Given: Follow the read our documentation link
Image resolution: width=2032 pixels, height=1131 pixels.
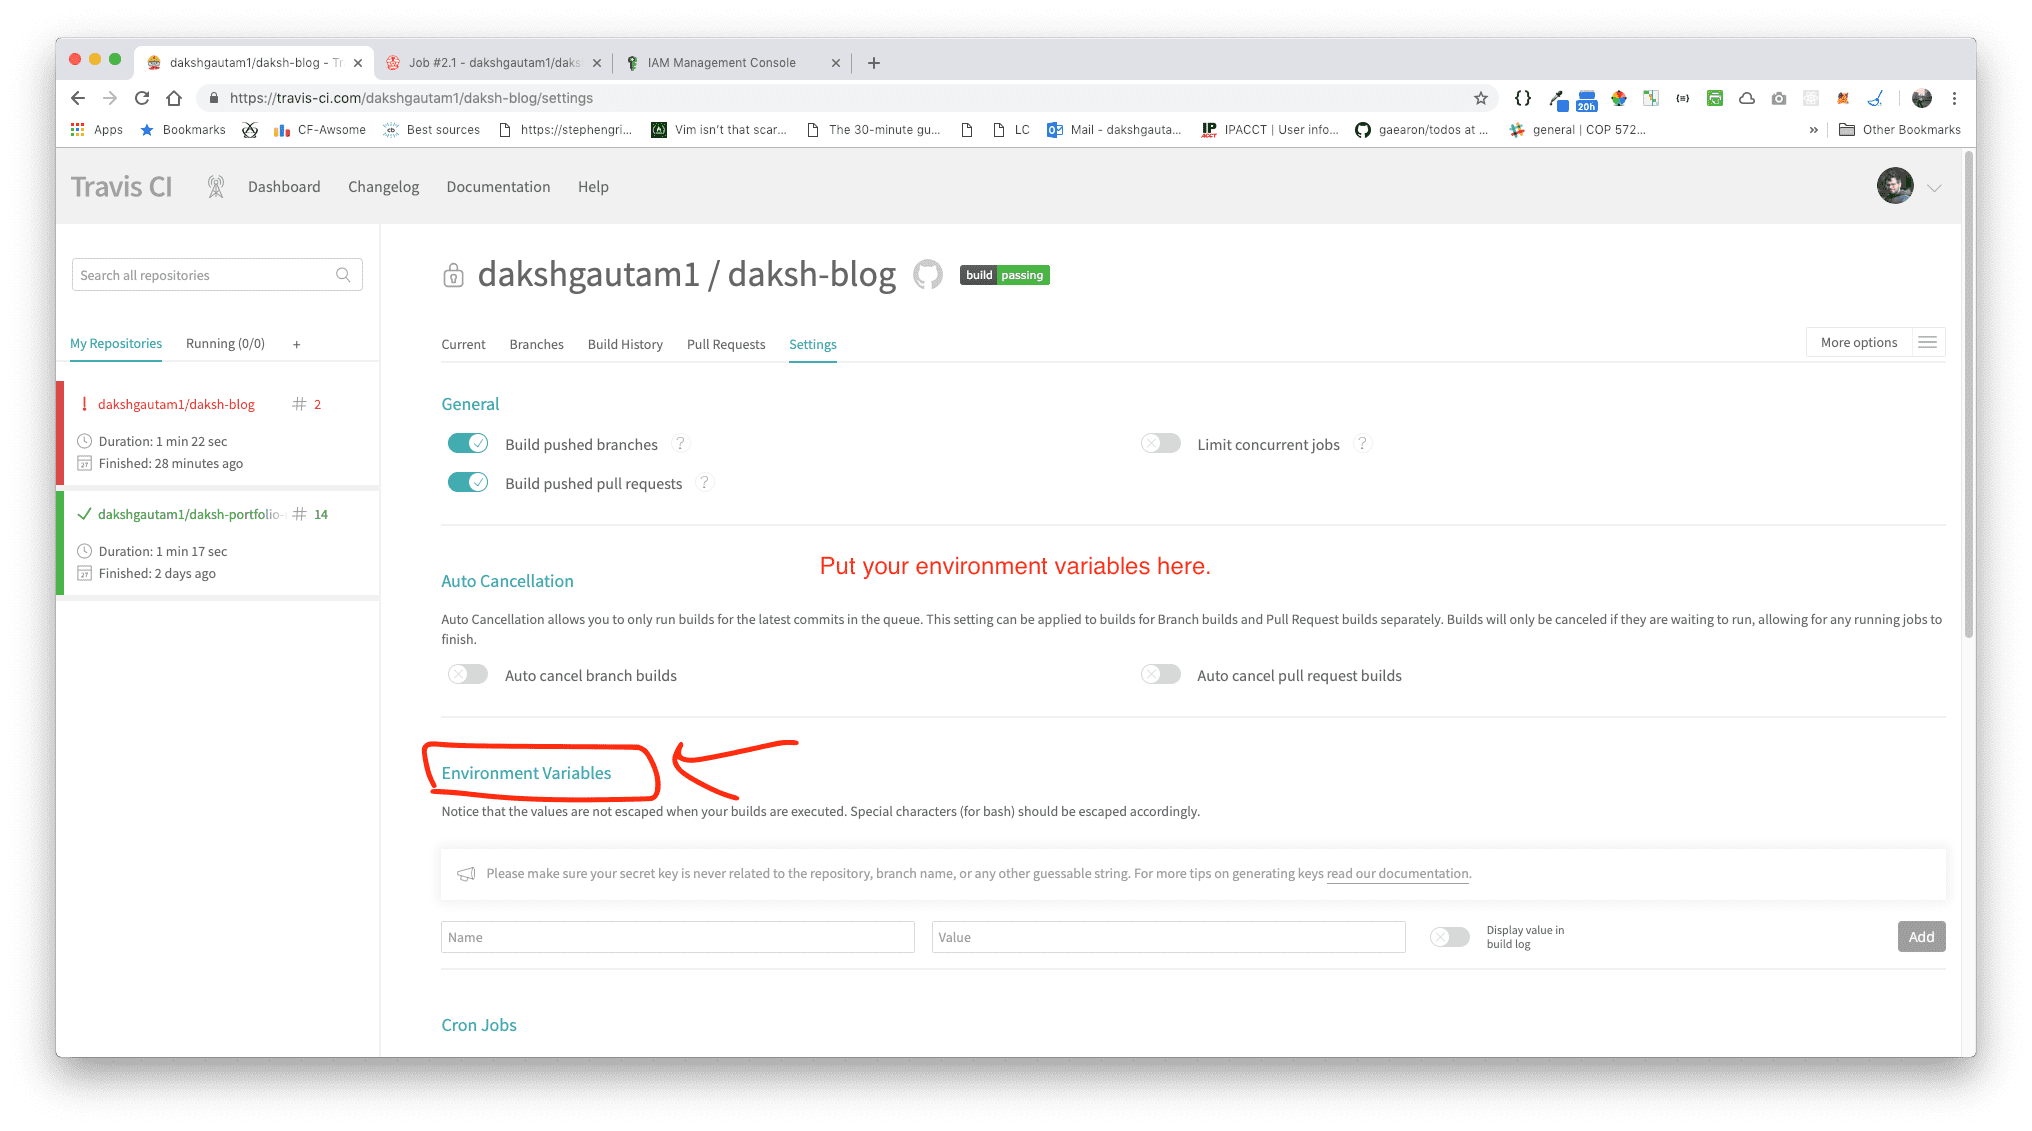Looking at the screenshot, I should coord(1397,874).
